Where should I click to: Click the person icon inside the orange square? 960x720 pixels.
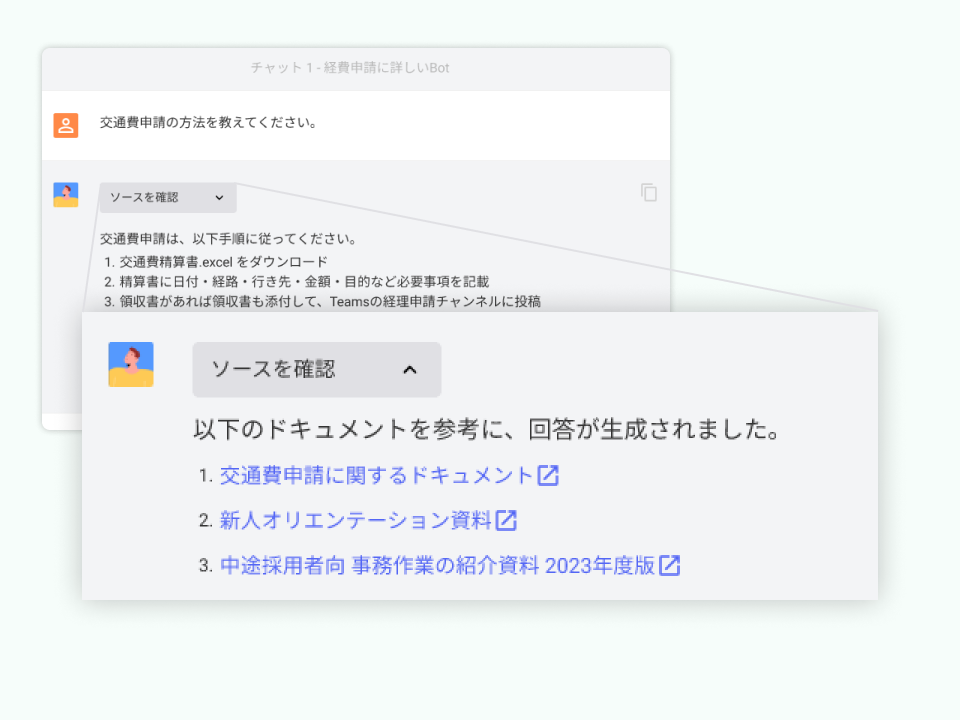pos(65,124)
